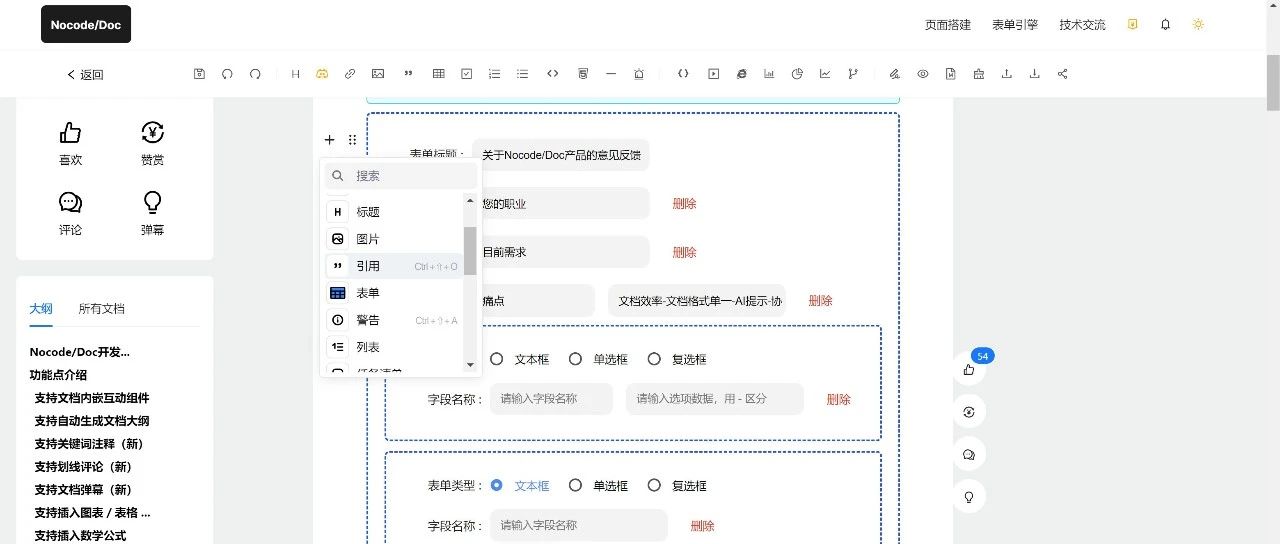The height and width of the screenshot is (544, 1280).
Task: Click the redo toolbar icon
Action: tap(255, 74)
